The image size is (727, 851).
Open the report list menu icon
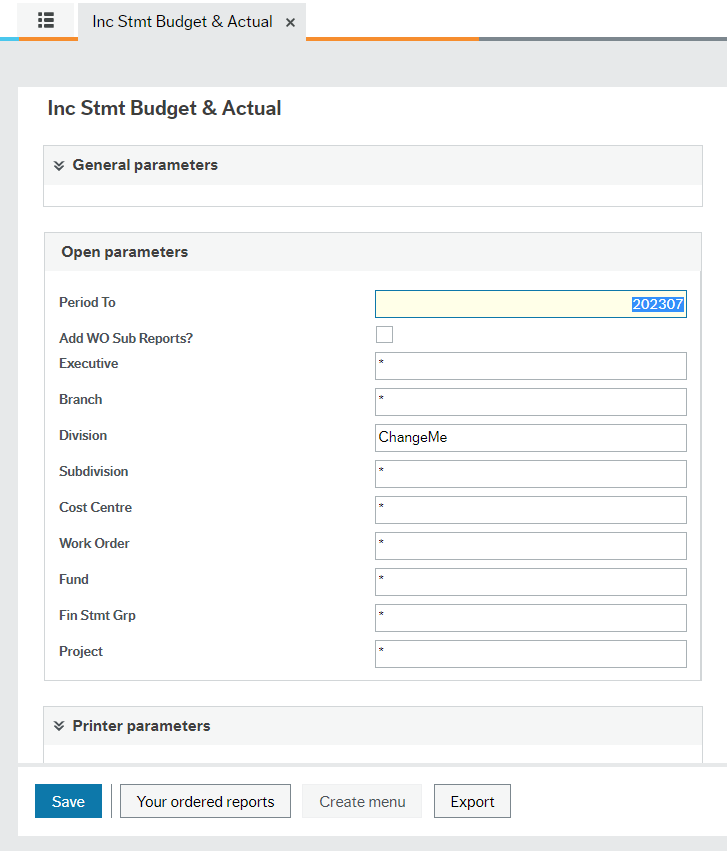(x=45, y=21)
